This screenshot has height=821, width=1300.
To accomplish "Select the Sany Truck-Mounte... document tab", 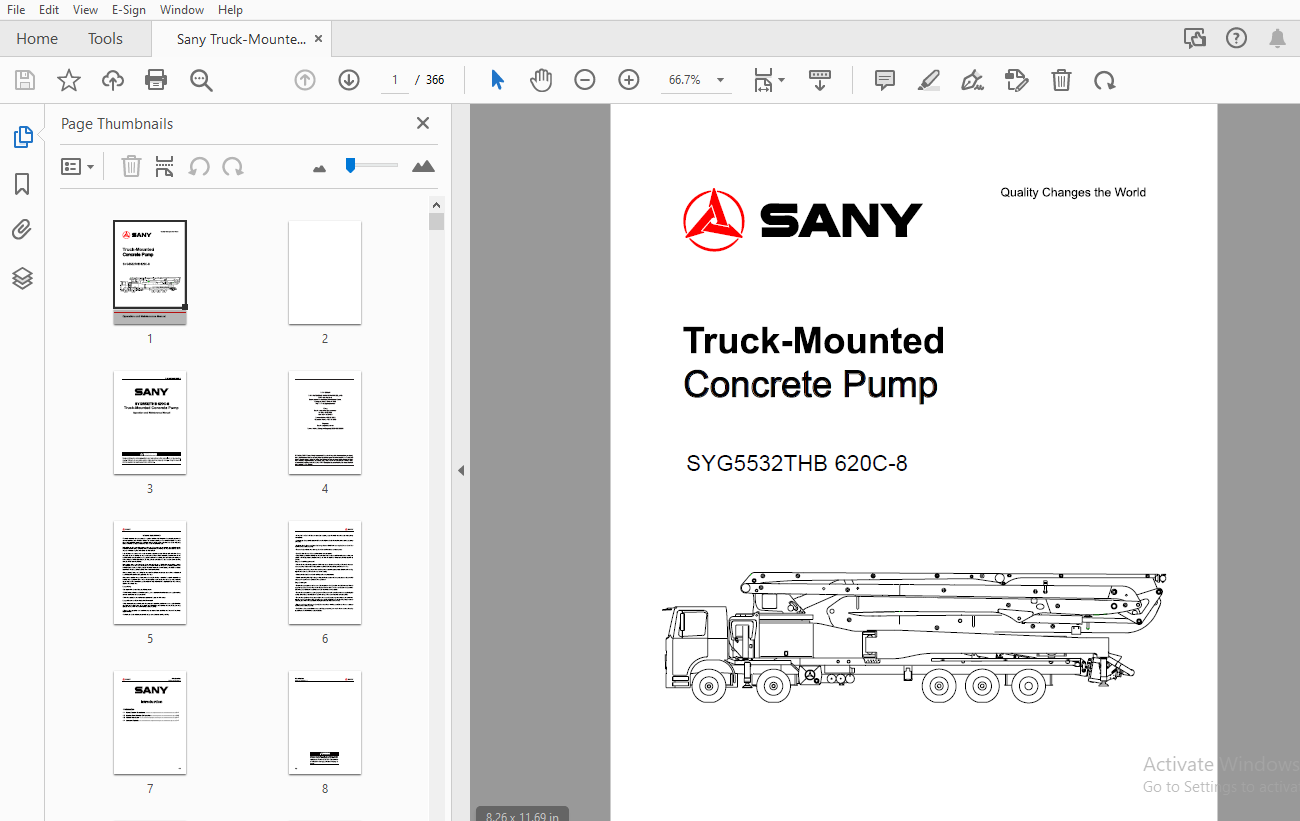I will pos(241,39).
